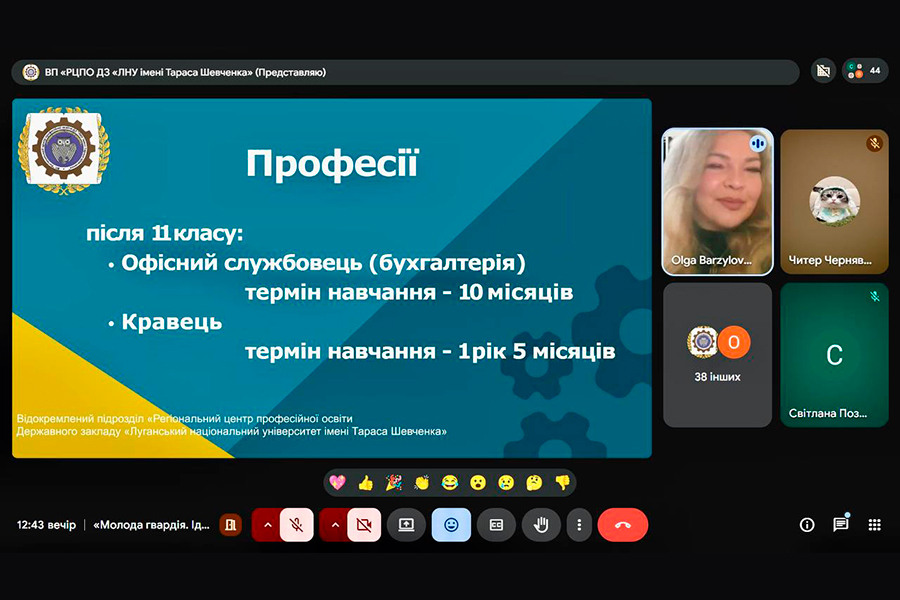This screenshot has height=600, width=900.
Task: Open the more options menu
Action: coord(579,525)
